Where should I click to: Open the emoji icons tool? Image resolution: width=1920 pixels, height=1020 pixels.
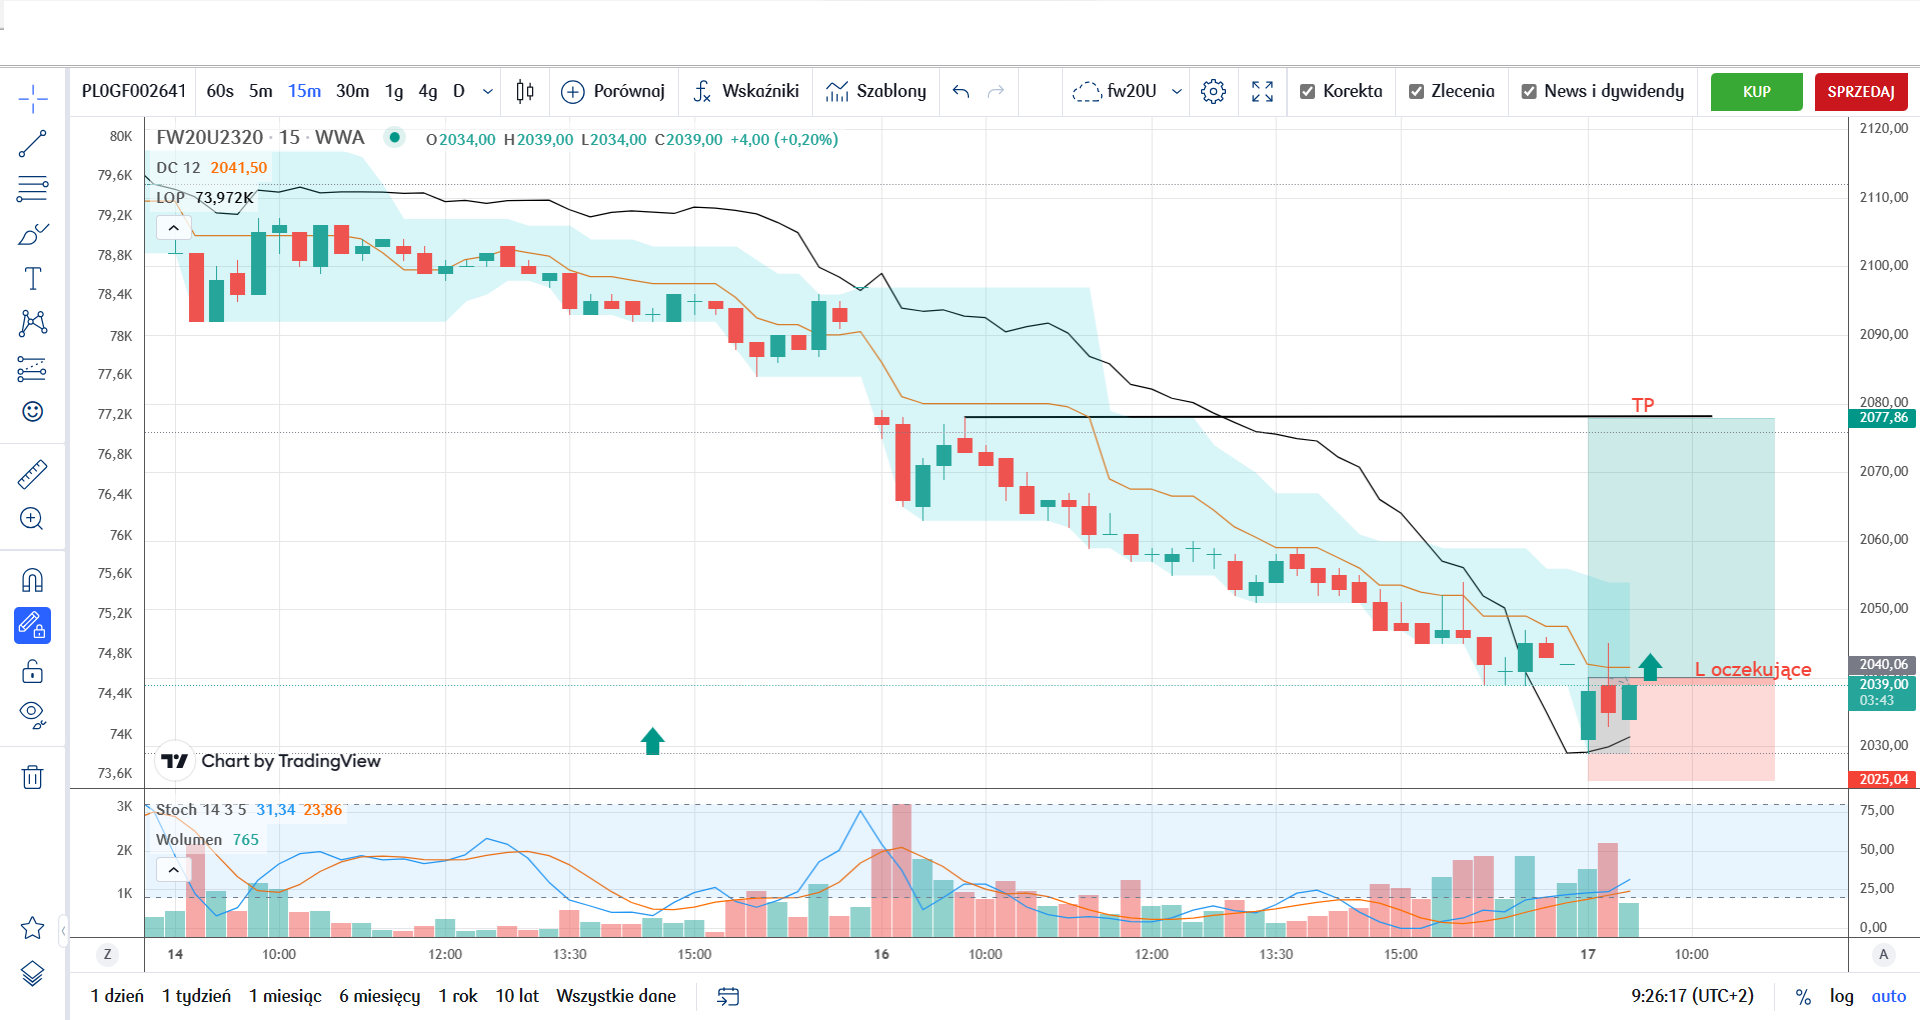[x=33, y=411]
